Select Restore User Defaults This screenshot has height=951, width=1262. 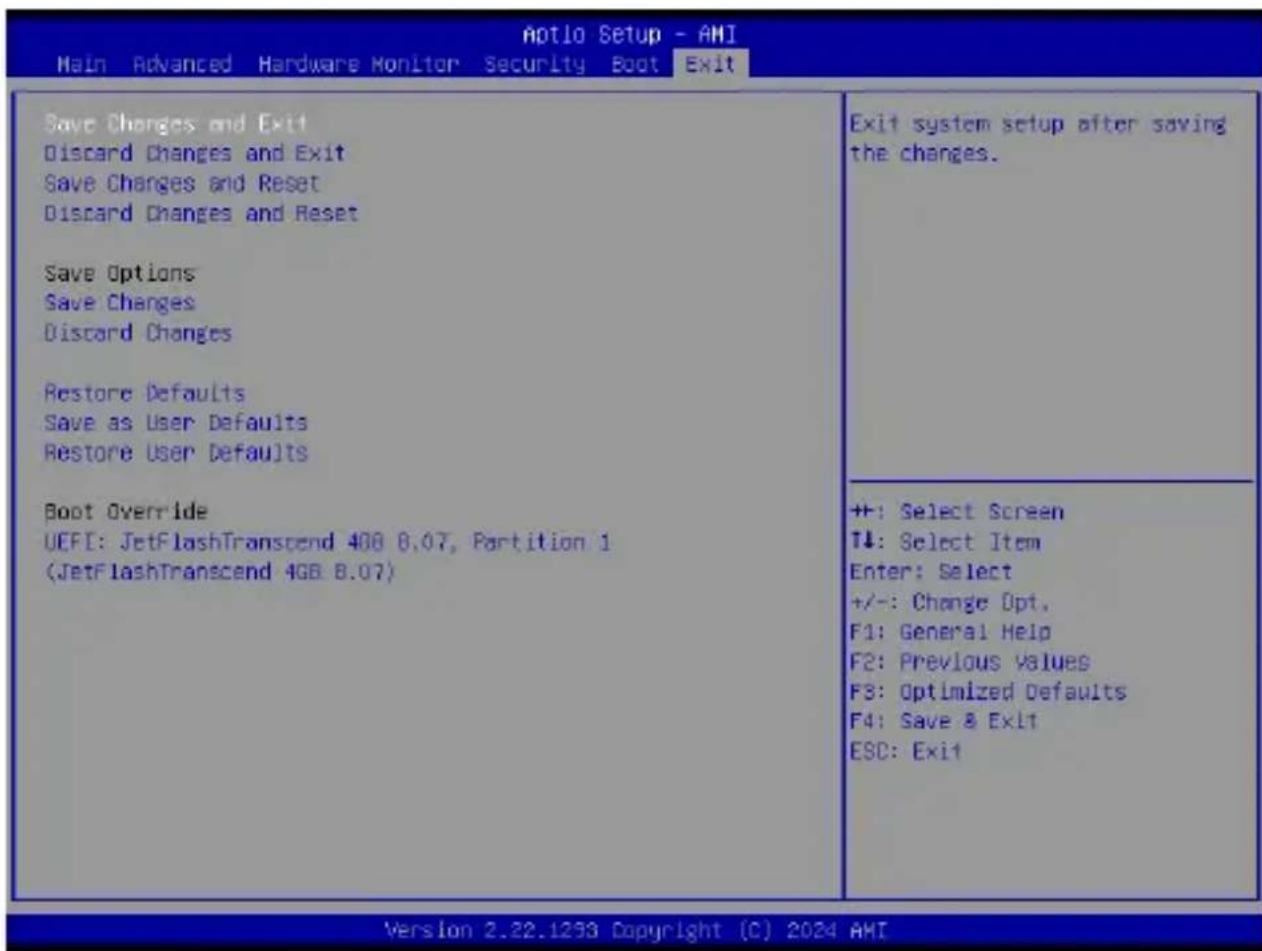[x=176, y=452]
